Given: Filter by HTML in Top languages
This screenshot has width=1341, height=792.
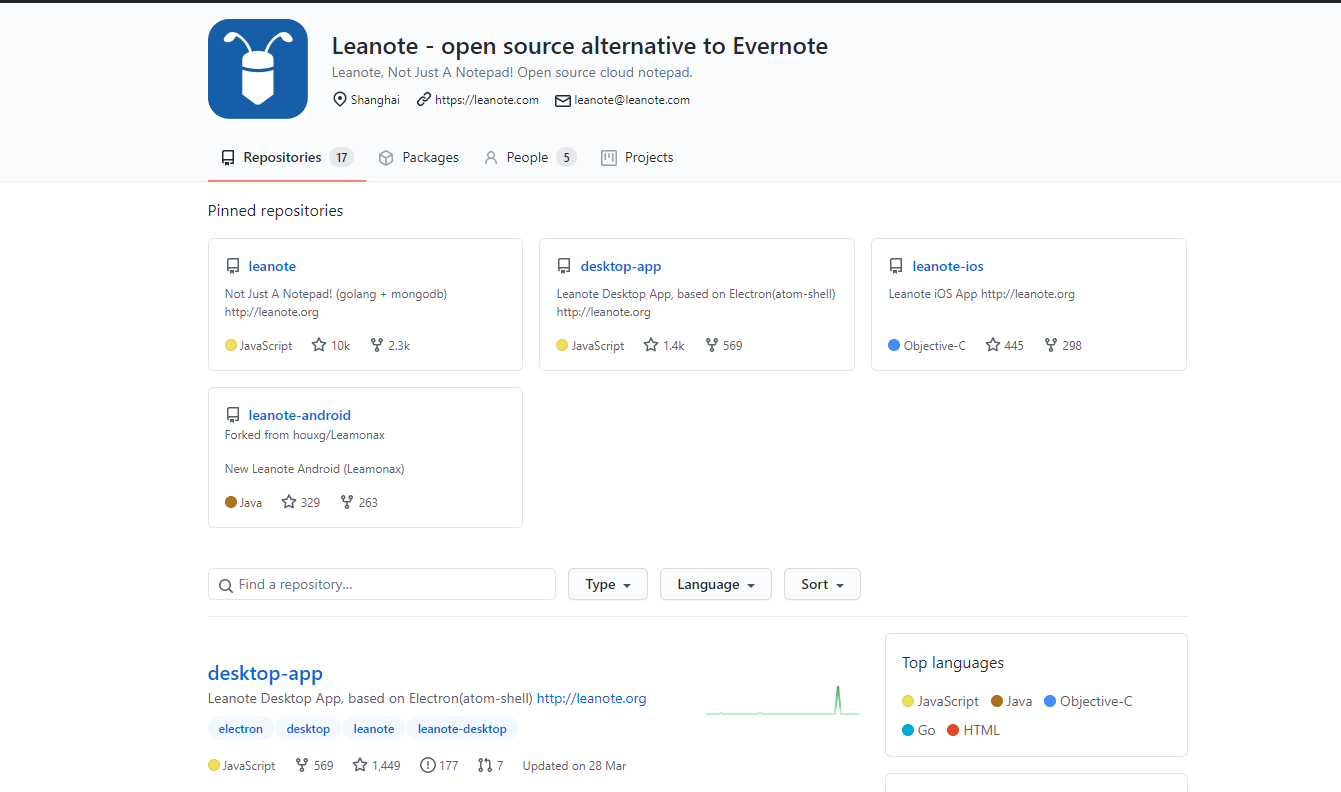Looking at the screenshot, I should 973,730.
